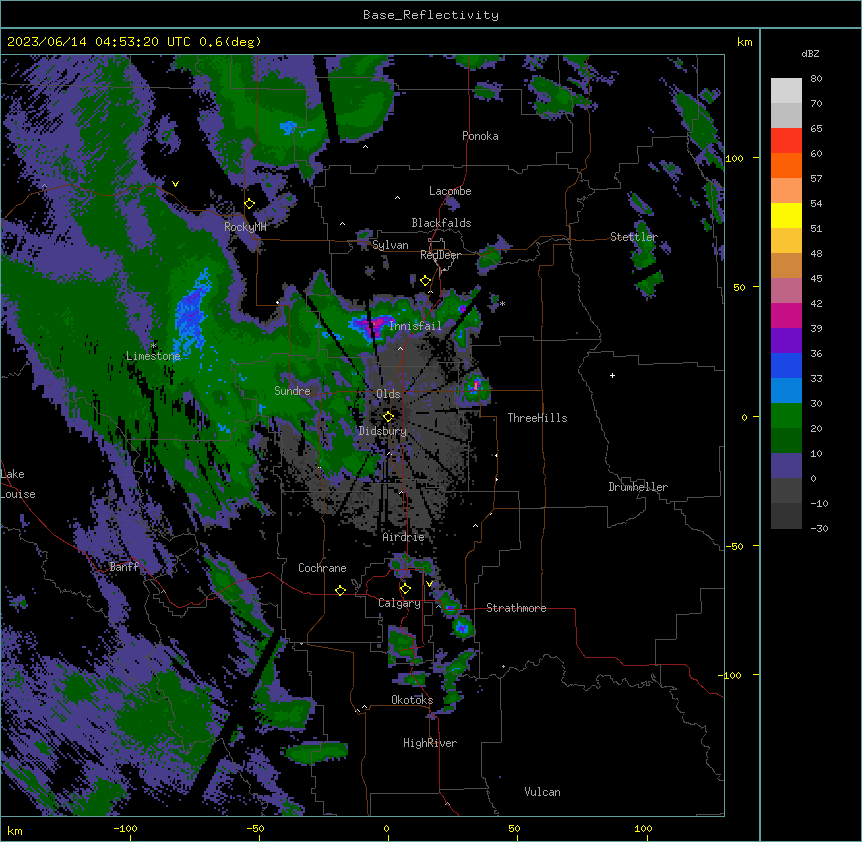
Task: Click the Blackfalds city label
Action: click(441, 223)
